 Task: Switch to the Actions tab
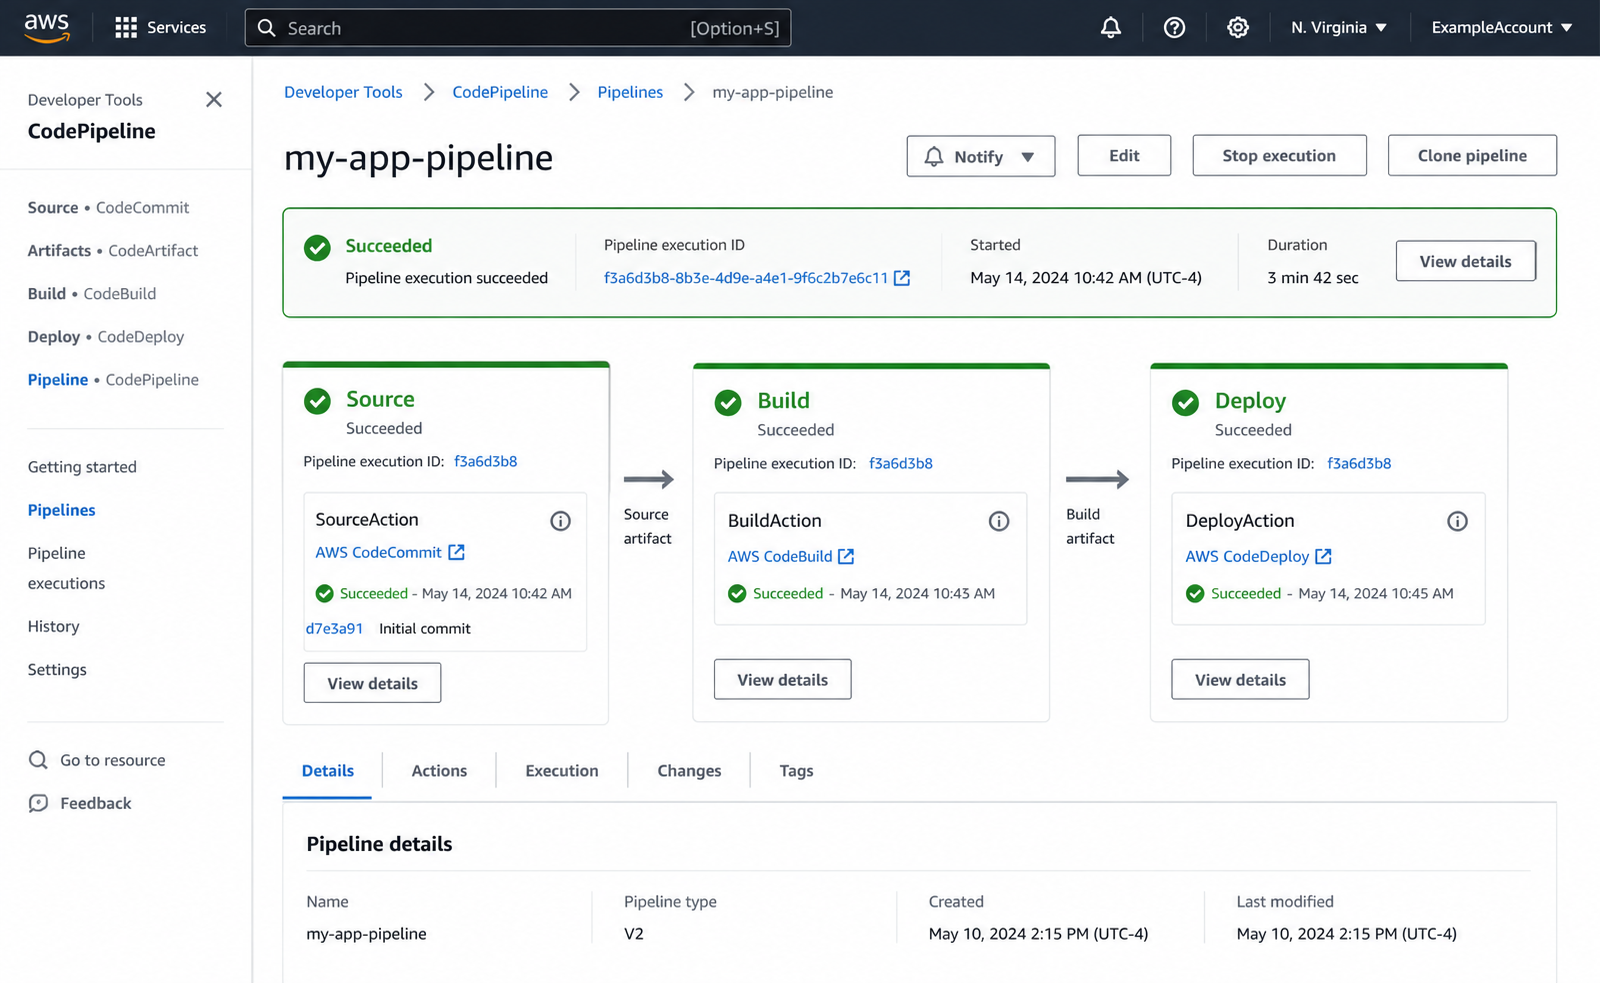tap(439, 771)
